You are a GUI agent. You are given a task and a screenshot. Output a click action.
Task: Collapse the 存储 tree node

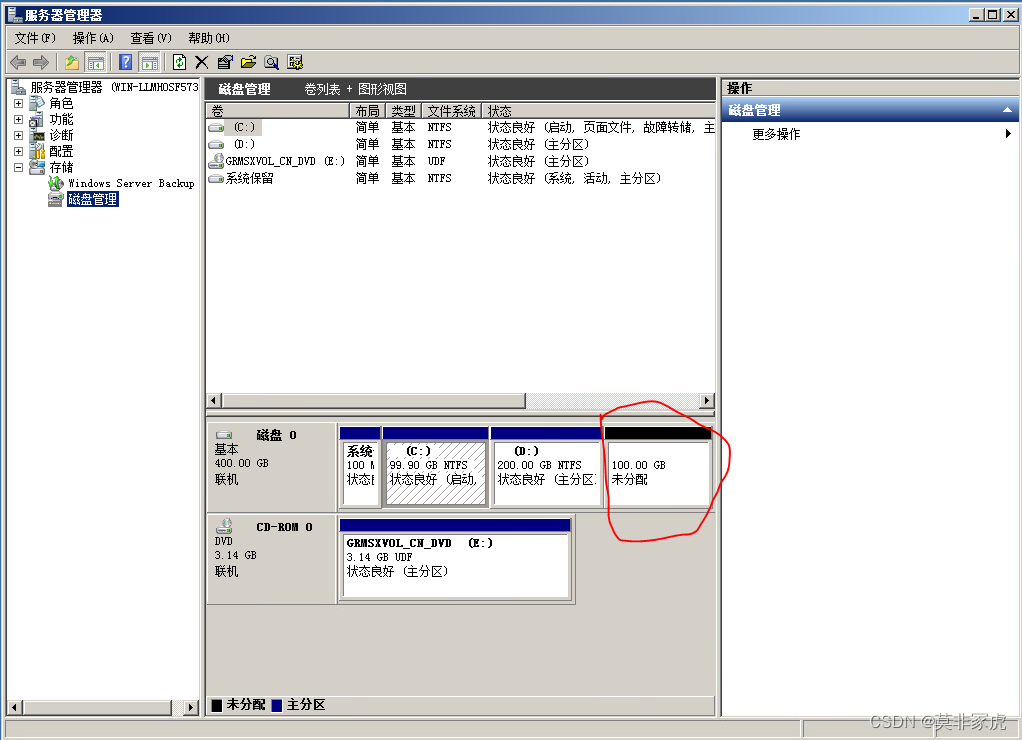pos(18,168)
